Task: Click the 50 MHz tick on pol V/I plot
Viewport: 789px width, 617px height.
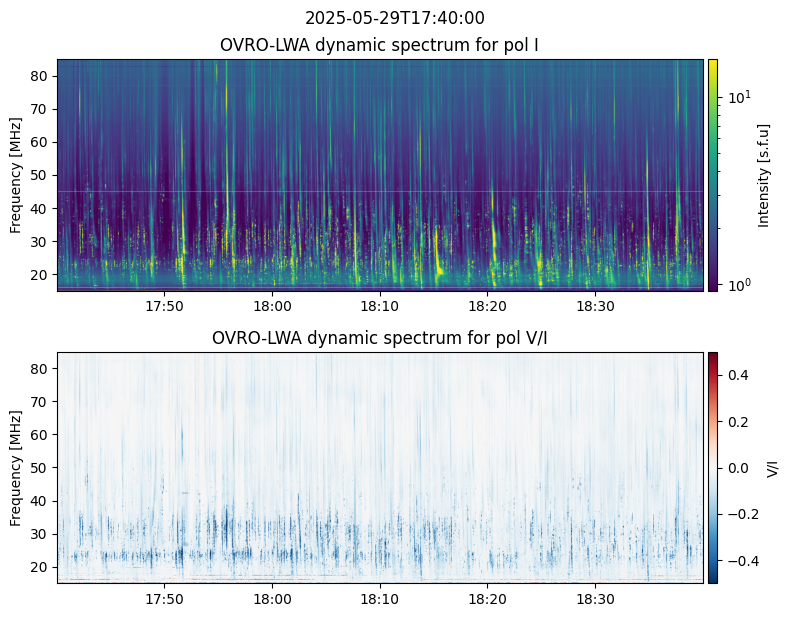Action: (x=43, y=468)
